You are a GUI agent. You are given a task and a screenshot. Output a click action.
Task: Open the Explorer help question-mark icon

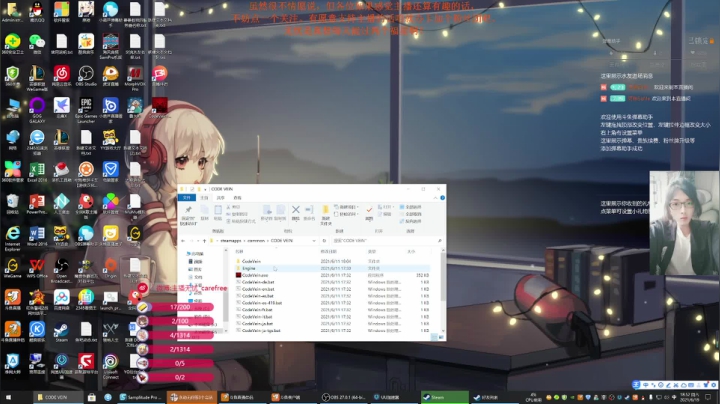click(x=442, y=198)
